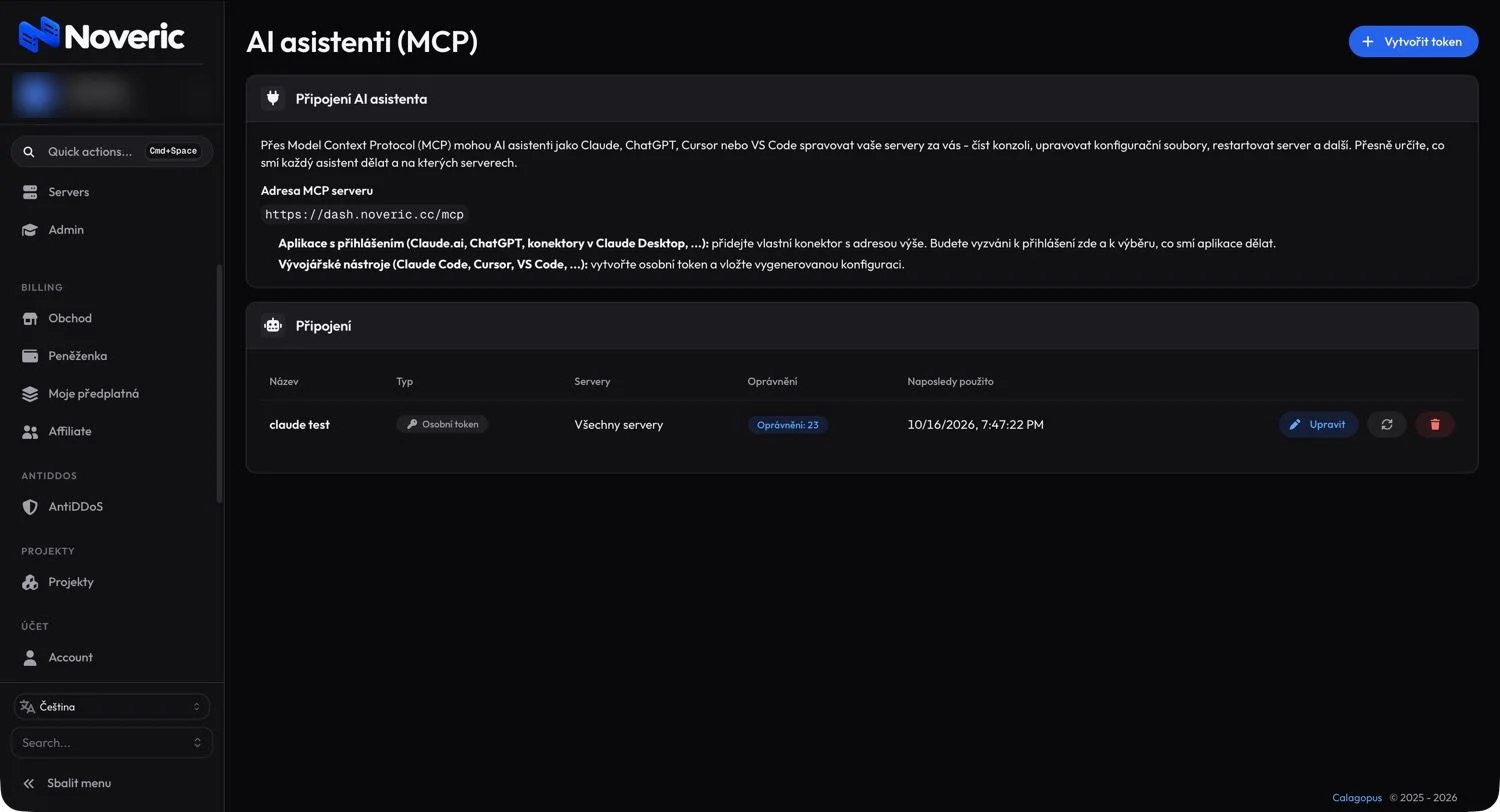Screen dimensions: 1500x812
Task: Click the last-used timestamp 10/16/2026, 7:47:22 PM
Action: coord(975,425)
